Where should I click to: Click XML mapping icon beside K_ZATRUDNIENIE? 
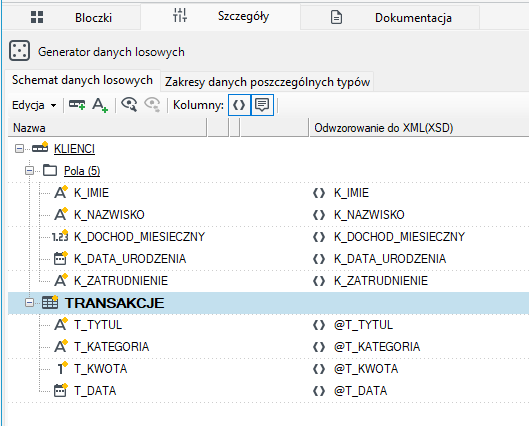(x=319, y=281)
